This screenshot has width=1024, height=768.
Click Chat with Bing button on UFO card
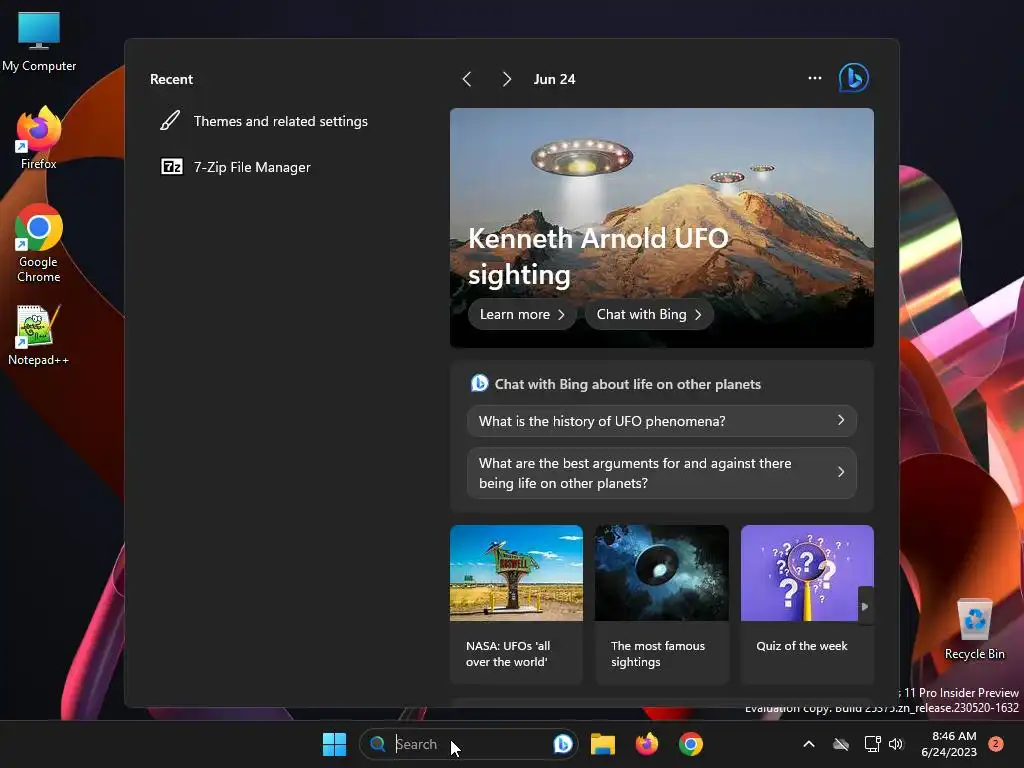649,314
